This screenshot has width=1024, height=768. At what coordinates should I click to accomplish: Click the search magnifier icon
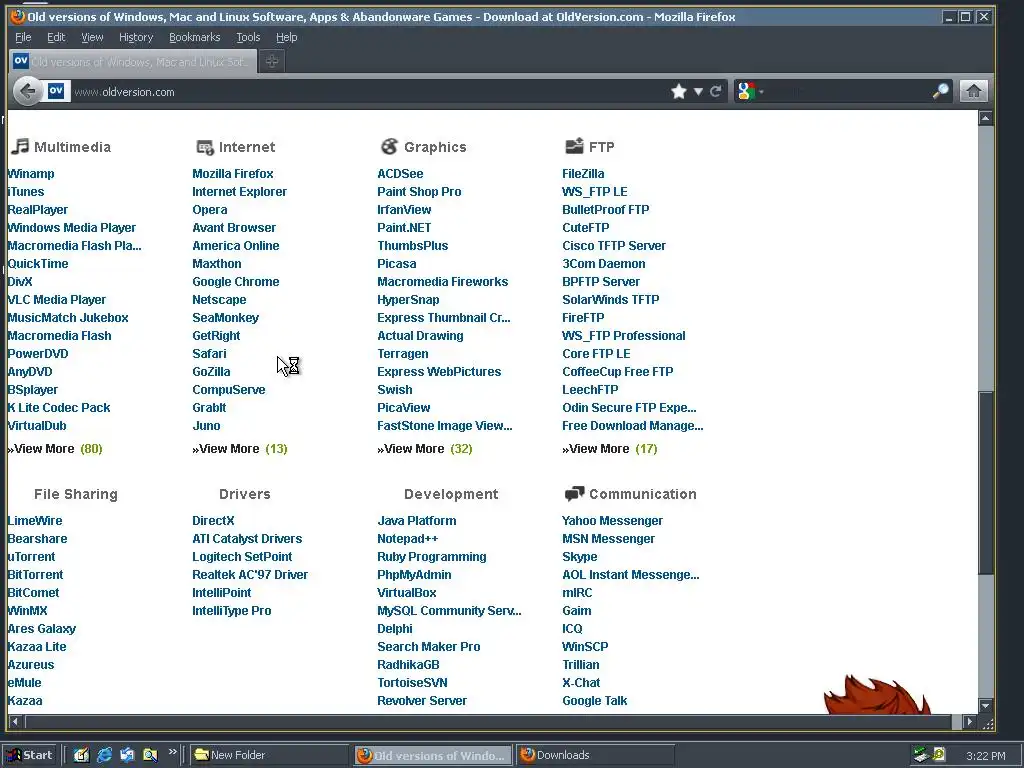[940, 91]
